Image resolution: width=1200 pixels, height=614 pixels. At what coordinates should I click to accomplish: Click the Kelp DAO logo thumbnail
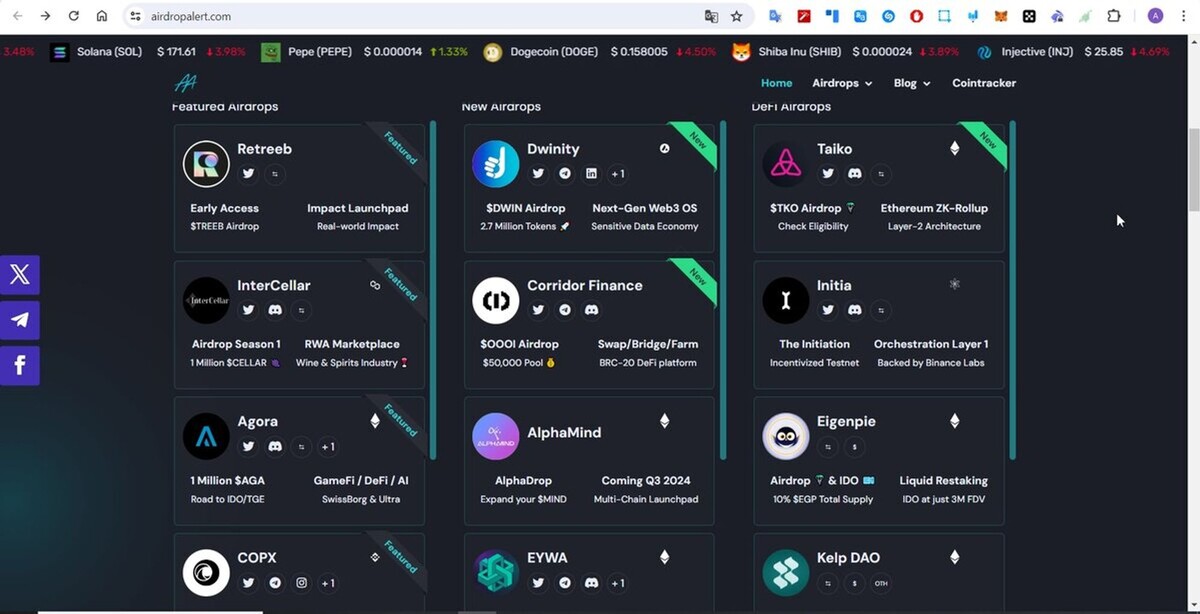tap(786, 573)
